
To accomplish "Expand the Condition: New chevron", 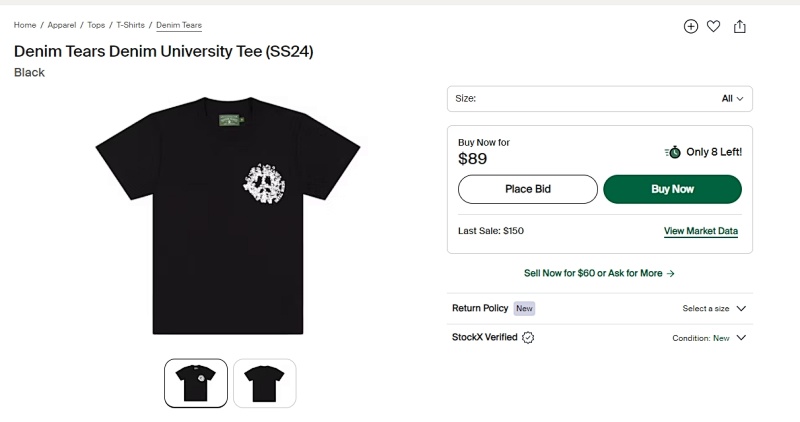I will (741, 338).
